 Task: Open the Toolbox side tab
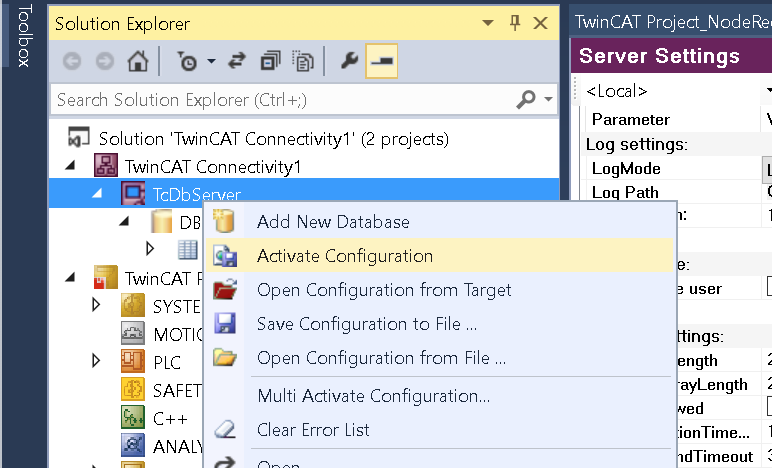pyautogui.click(x=24, y=35)
